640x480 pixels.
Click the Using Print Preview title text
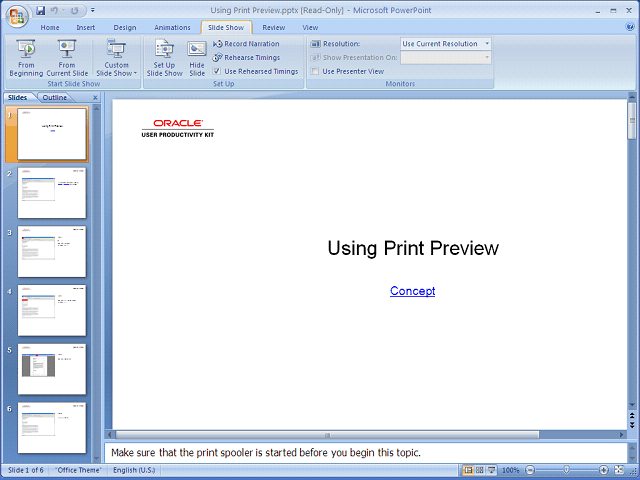[x=413, y=248]
